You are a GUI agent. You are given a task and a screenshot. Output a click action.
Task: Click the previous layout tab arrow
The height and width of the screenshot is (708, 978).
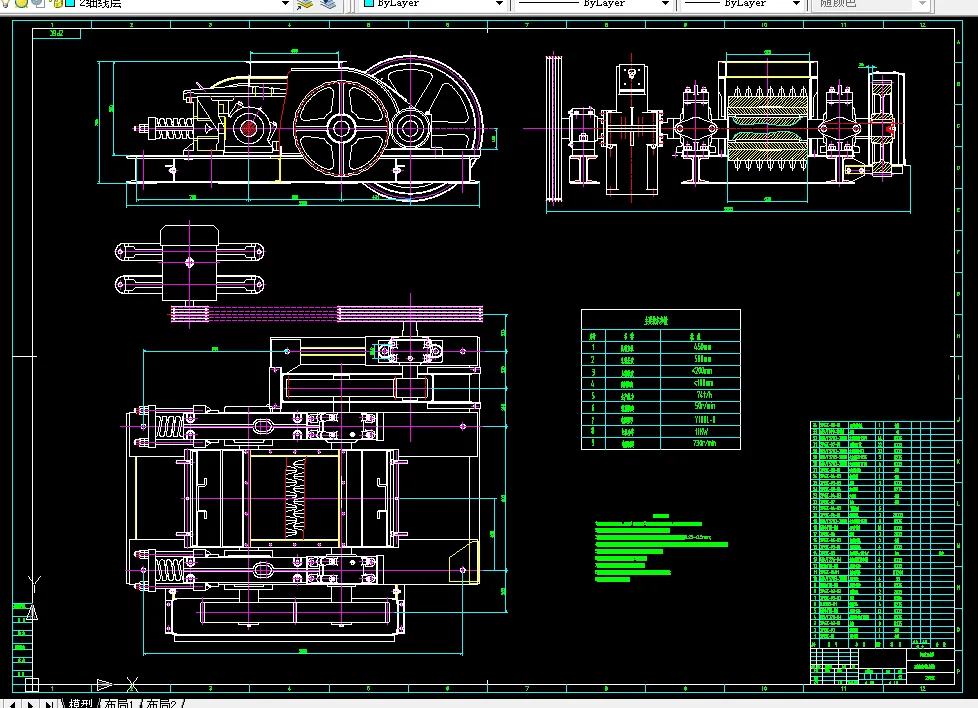click(12, 704)
